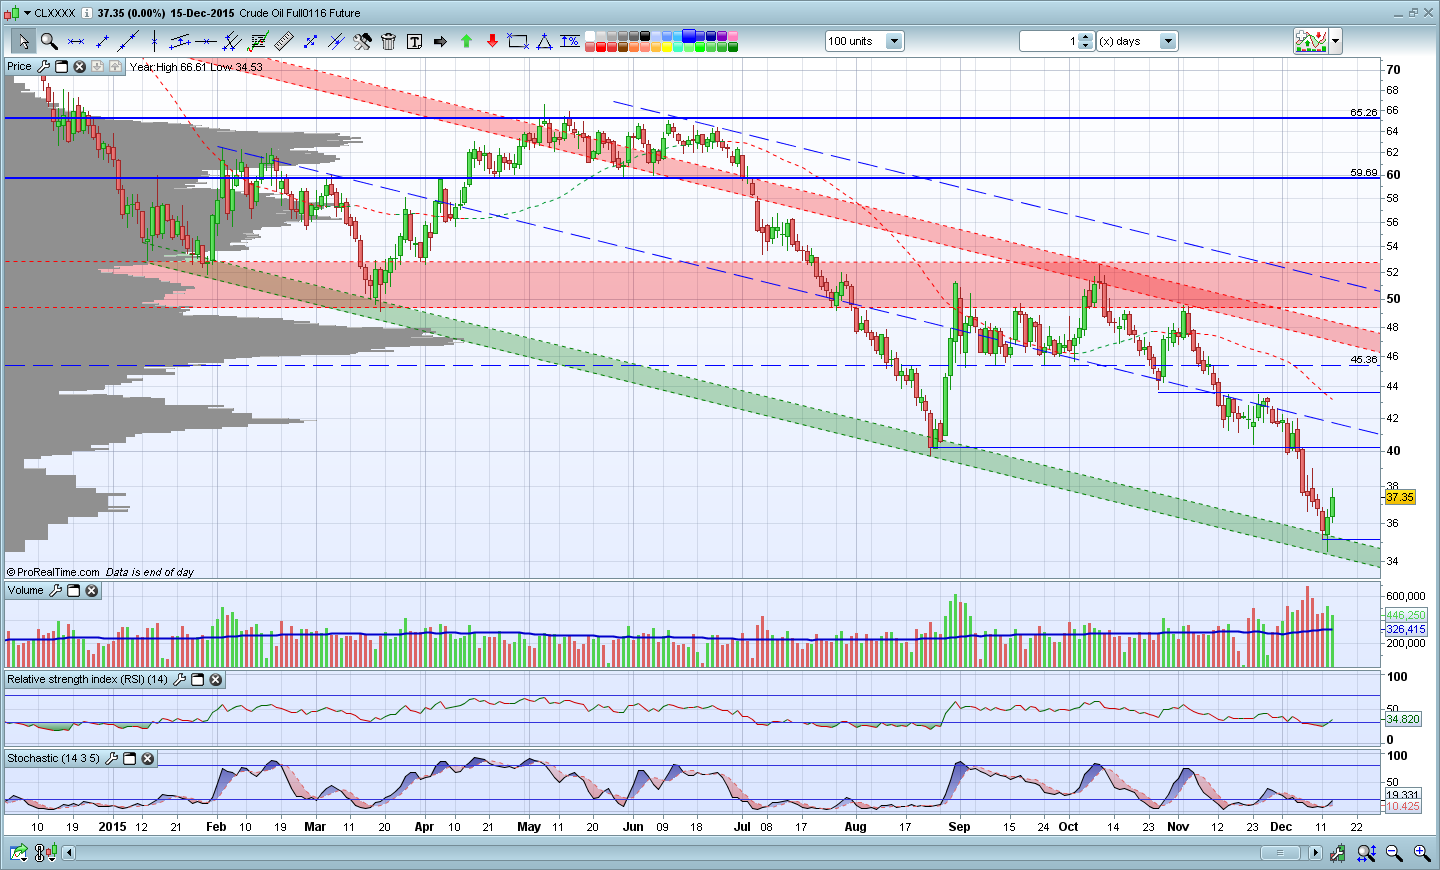
Task: Click the crossed-lines drawing tool
Action: pyautogui.click(x=336, y=41)
